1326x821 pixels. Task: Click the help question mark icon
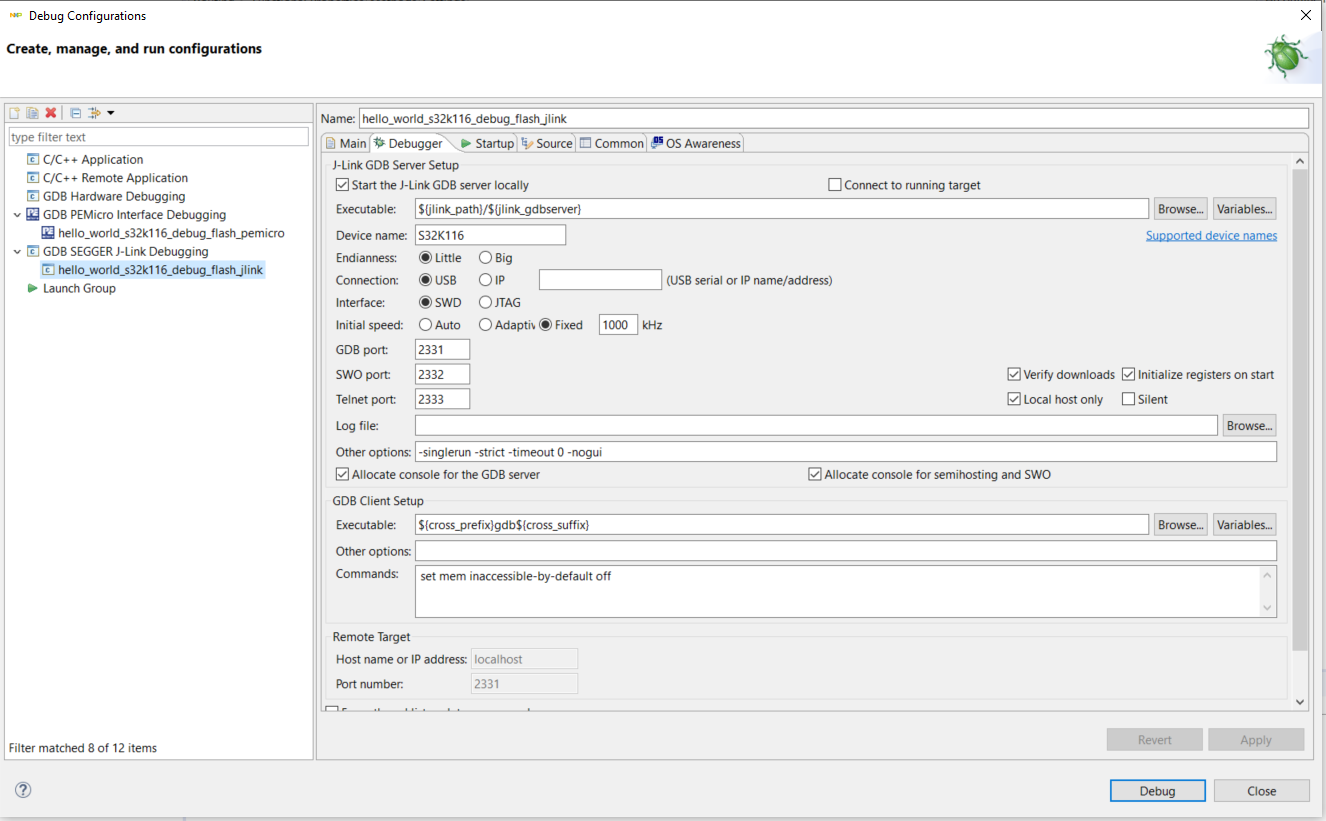[23, 790]
